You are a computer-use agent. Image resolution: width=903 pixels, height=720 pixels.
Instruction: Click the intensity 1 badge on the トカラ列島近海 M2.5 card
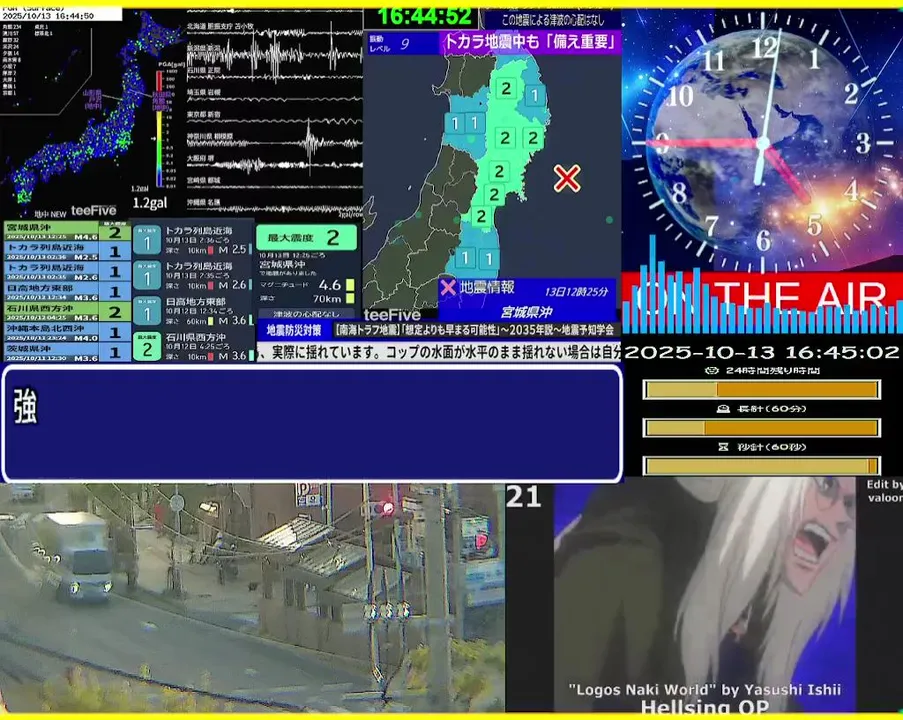pyautogui.click(x=147, y=240)
